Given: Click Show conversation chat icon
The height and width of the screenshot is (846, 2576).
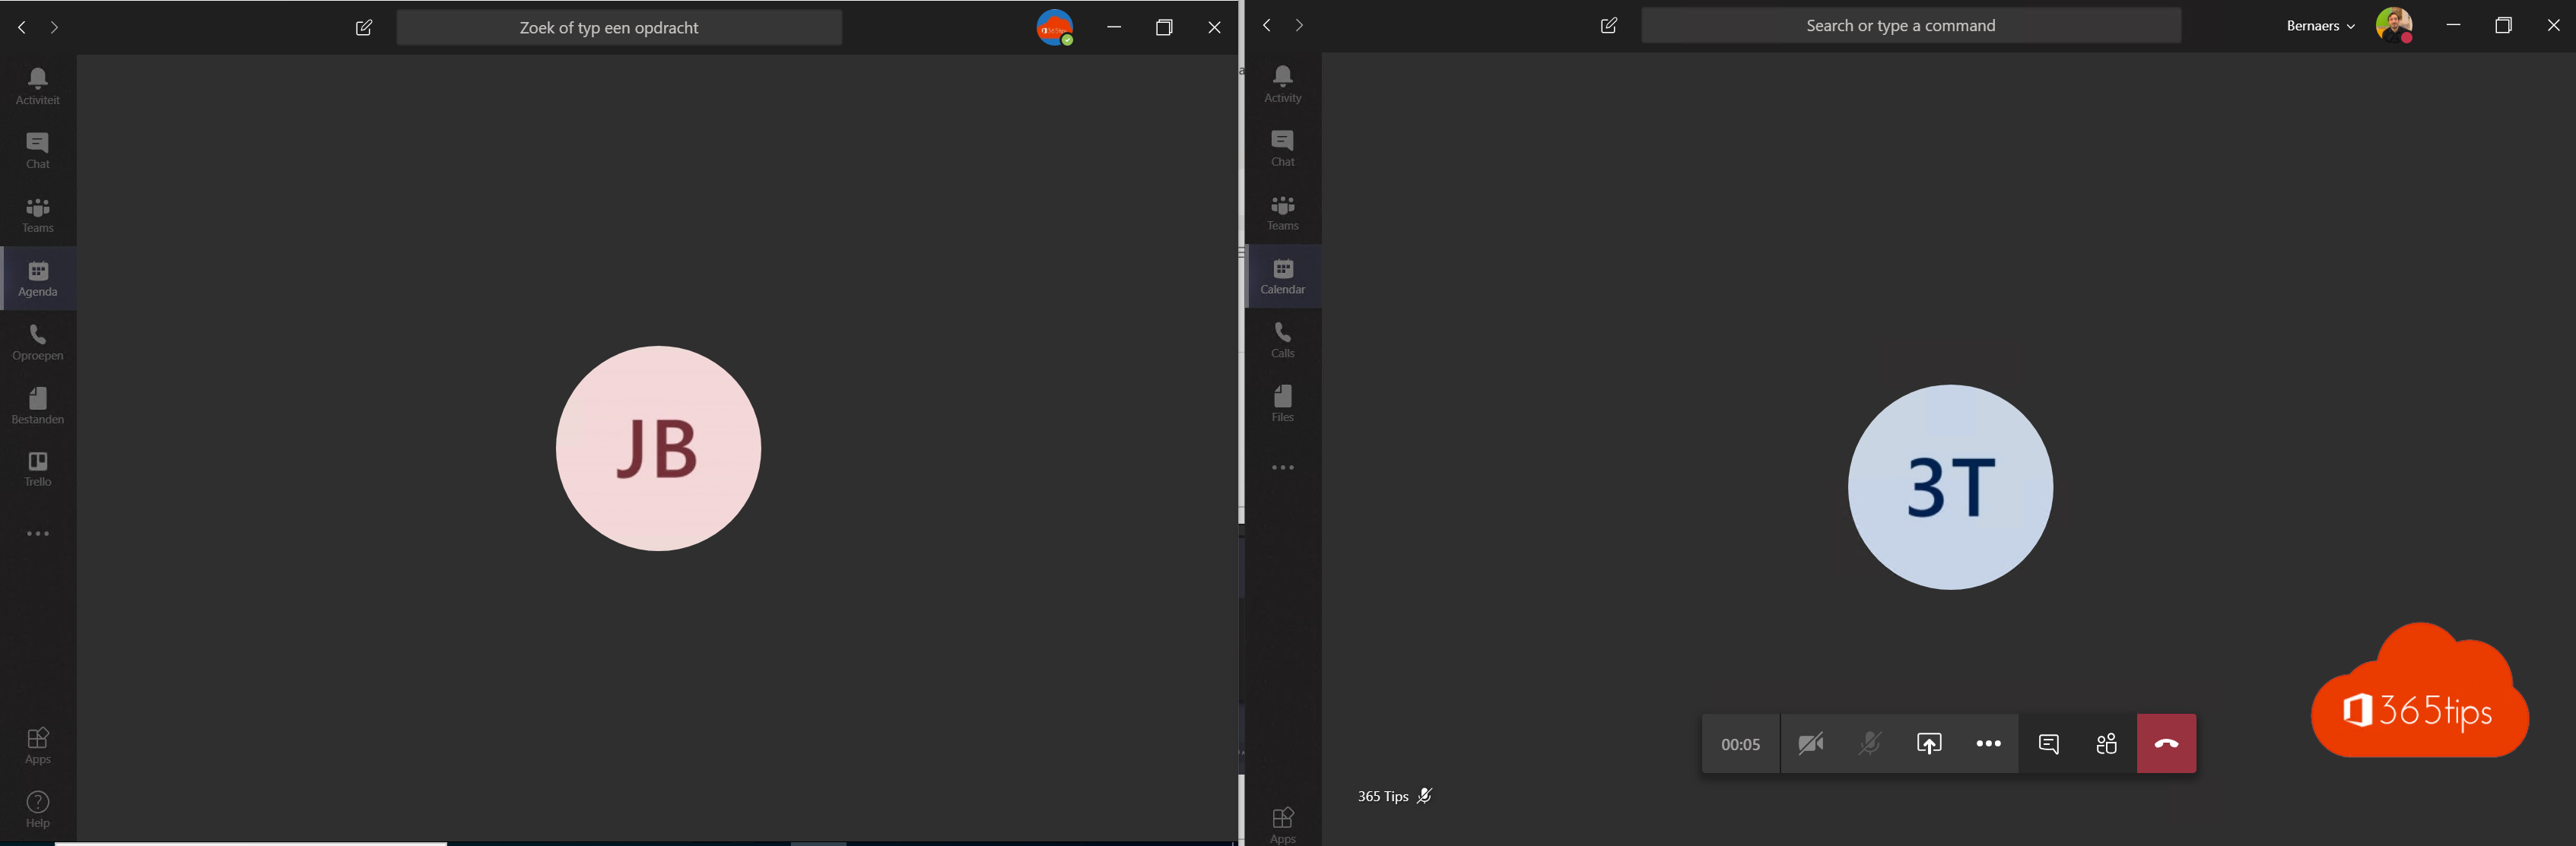Looking at the screenshot, I should pos(2049,743).
